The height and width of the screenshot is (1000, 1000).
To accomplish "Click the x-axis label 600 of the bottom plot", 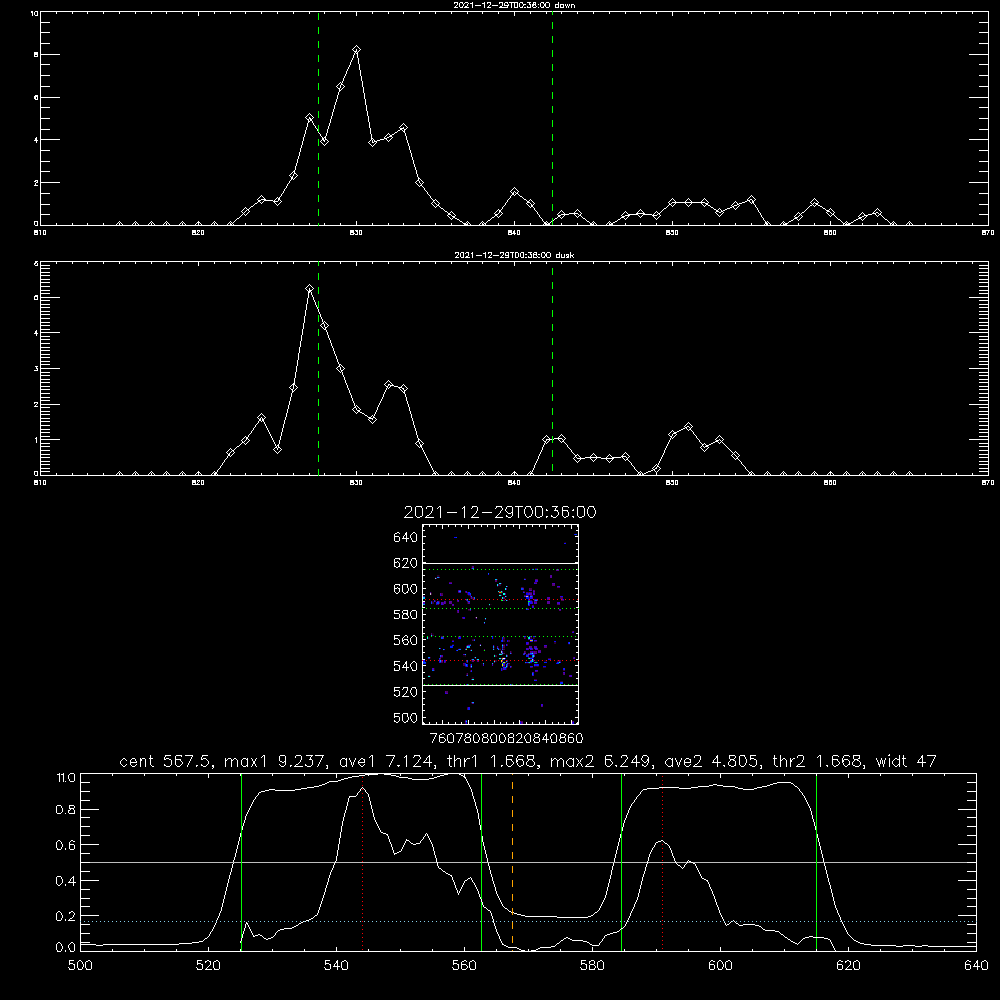I will (x=720, y=966).
